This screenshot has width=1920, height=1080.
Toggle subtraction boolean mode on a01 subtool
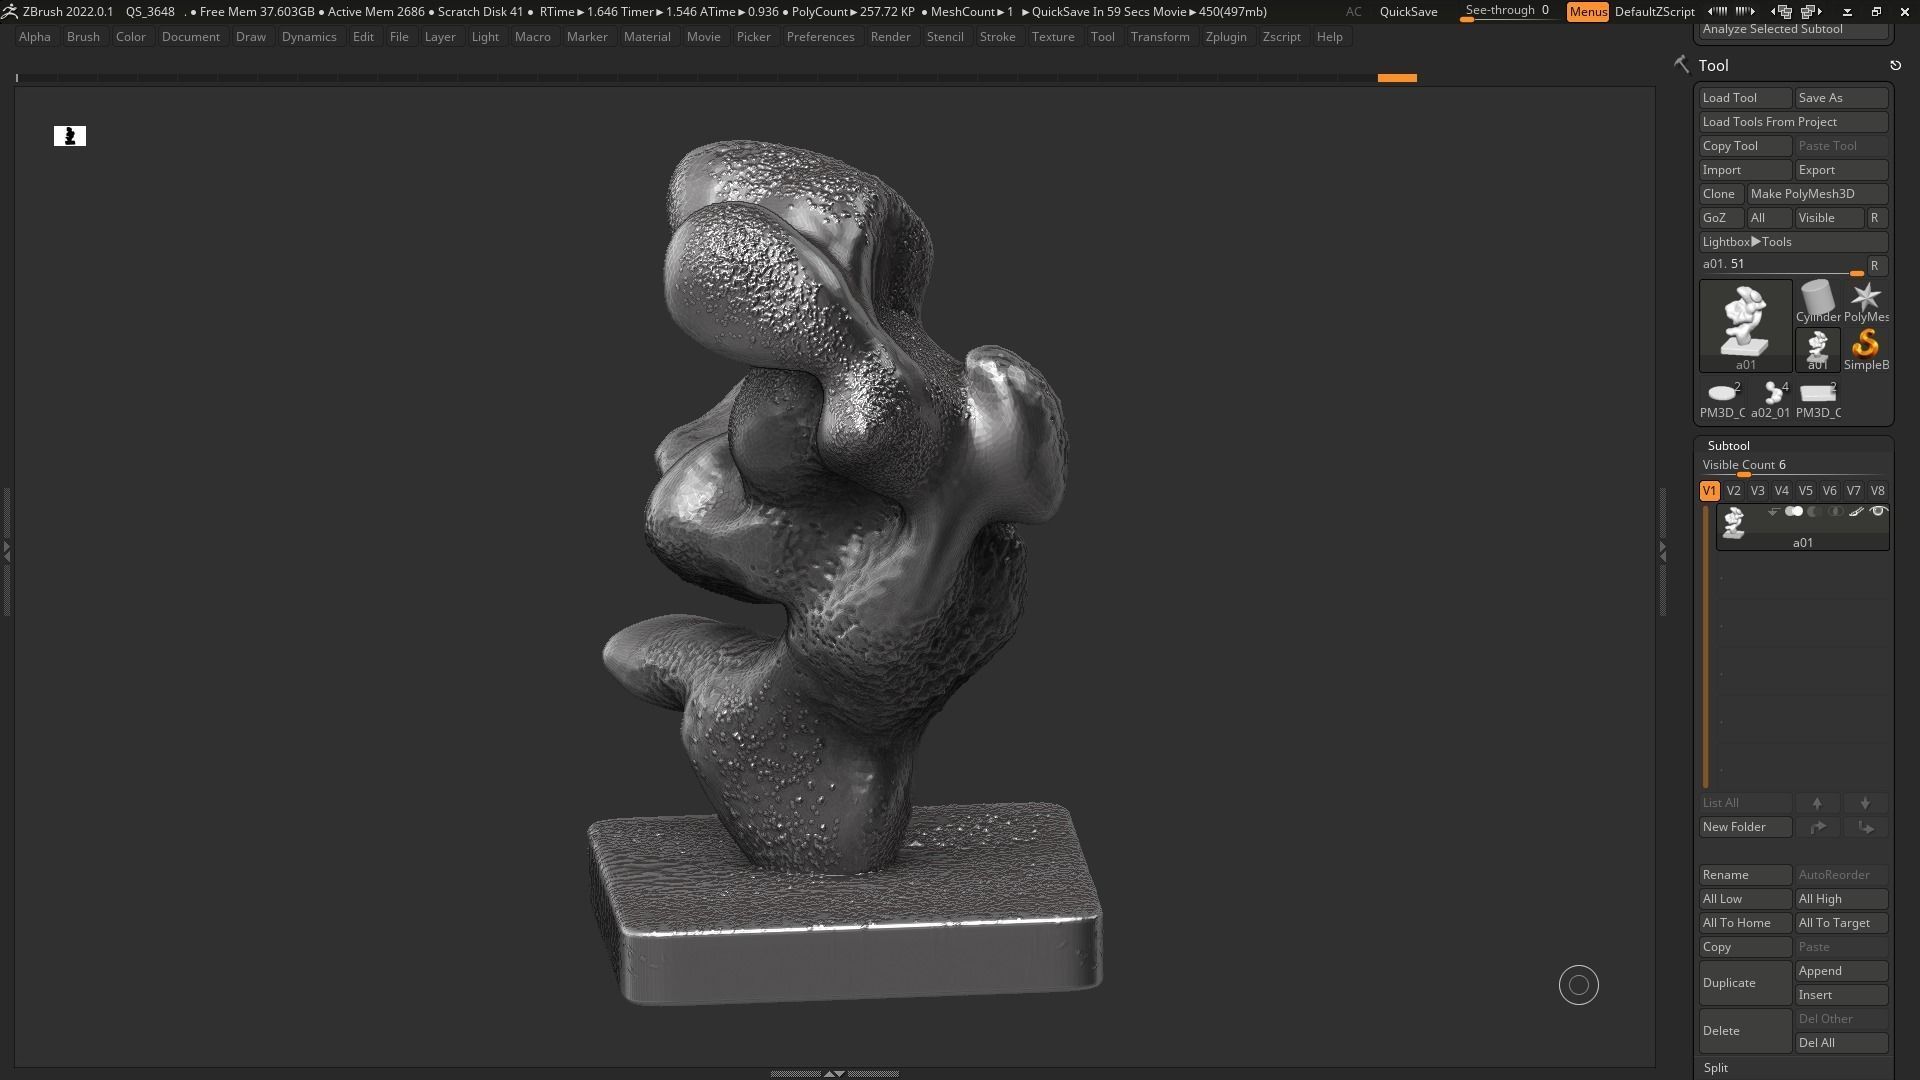tap(1815, 512)
